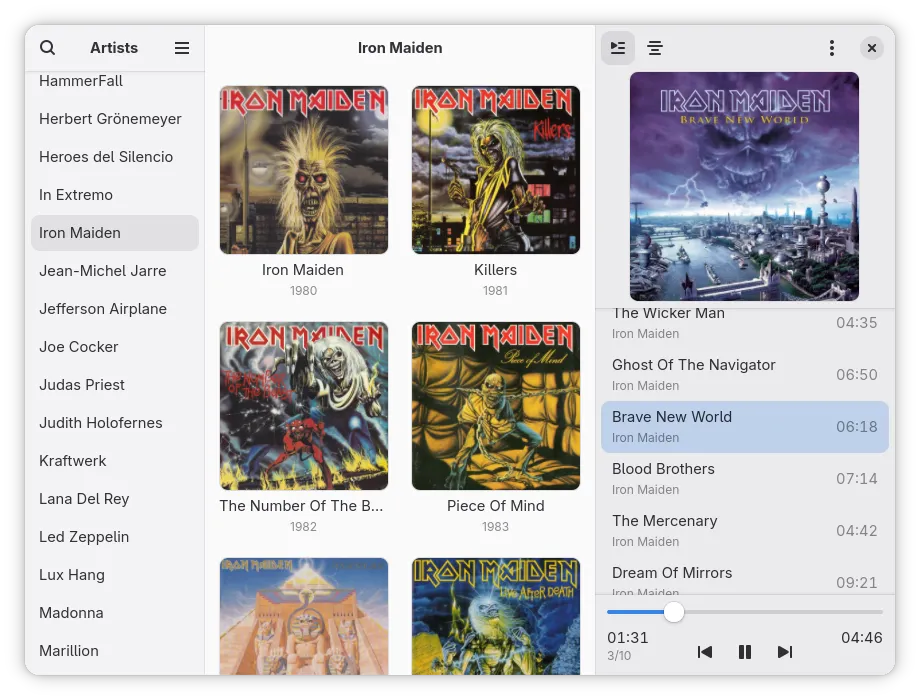
Task: Open the Powerslave pyramid album cover
Action: point(304,617)
